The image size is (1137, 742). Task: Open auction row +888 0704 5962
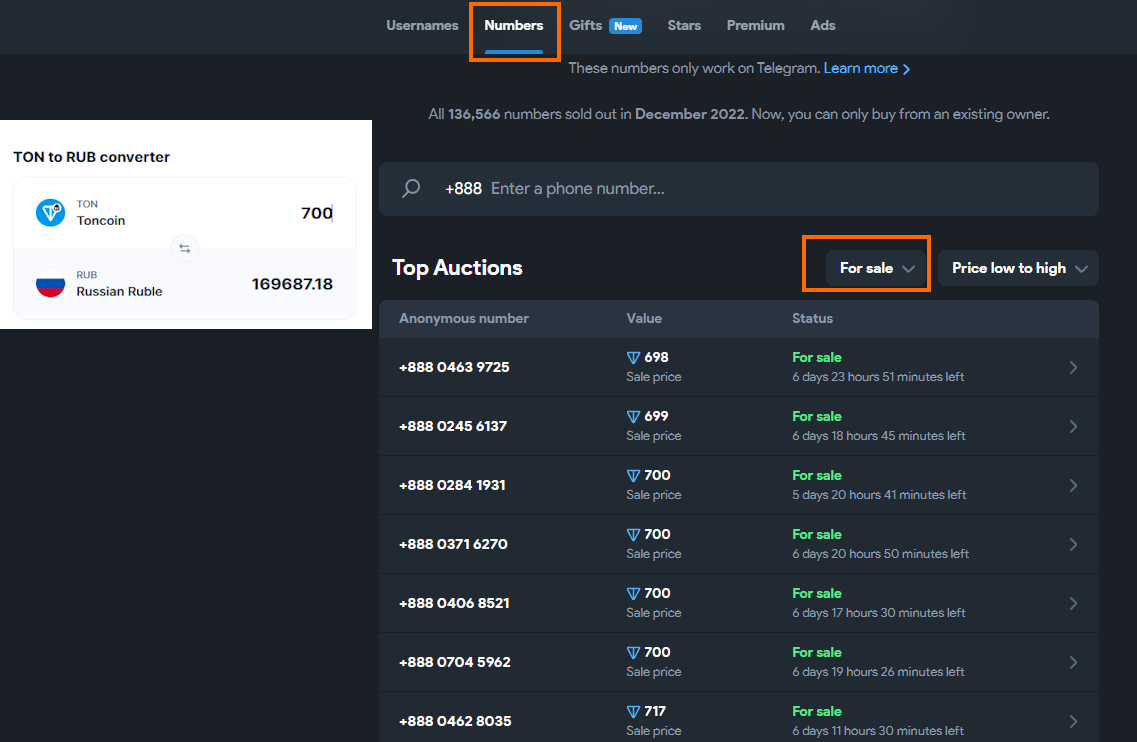tap(739, 662)
